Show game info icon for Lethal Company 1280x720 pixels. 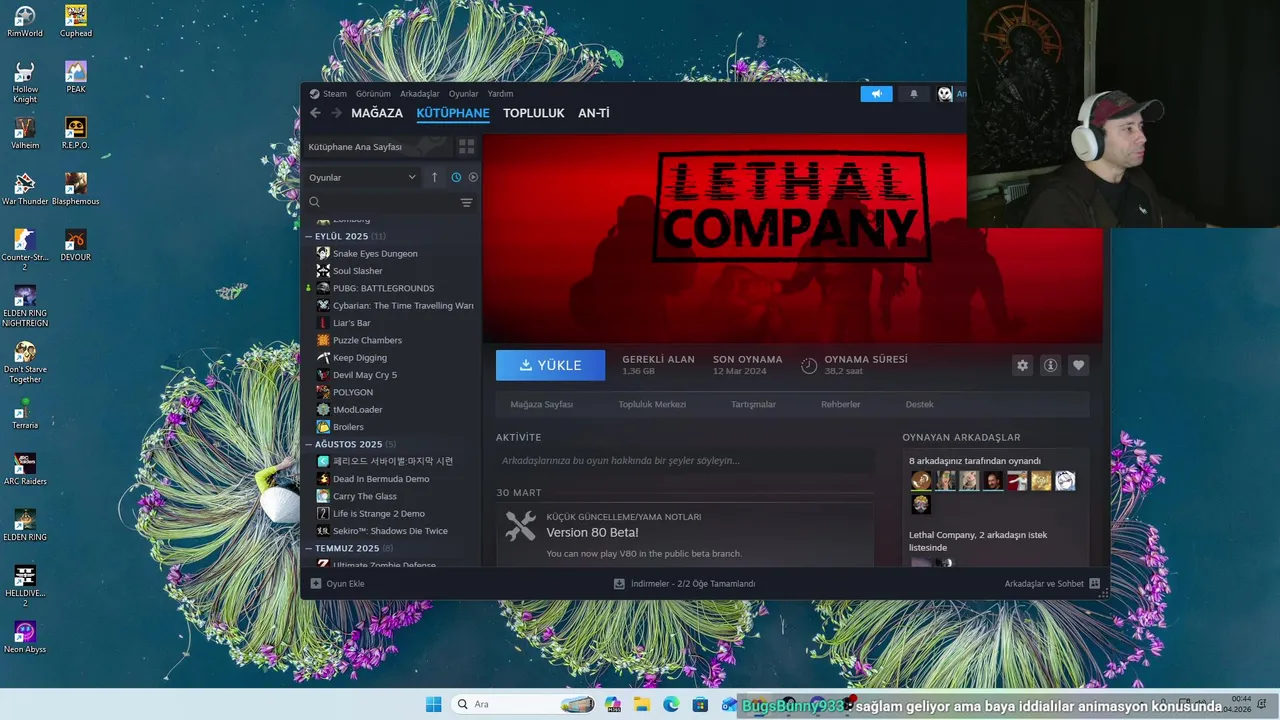click(1050, 365)
